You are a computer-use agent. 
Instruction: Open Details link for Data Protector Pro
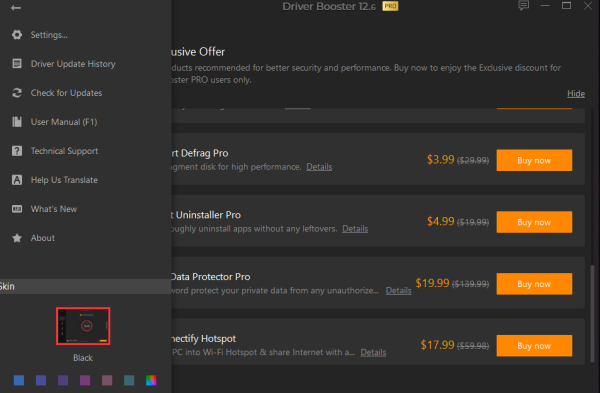[x=398, y=290]
